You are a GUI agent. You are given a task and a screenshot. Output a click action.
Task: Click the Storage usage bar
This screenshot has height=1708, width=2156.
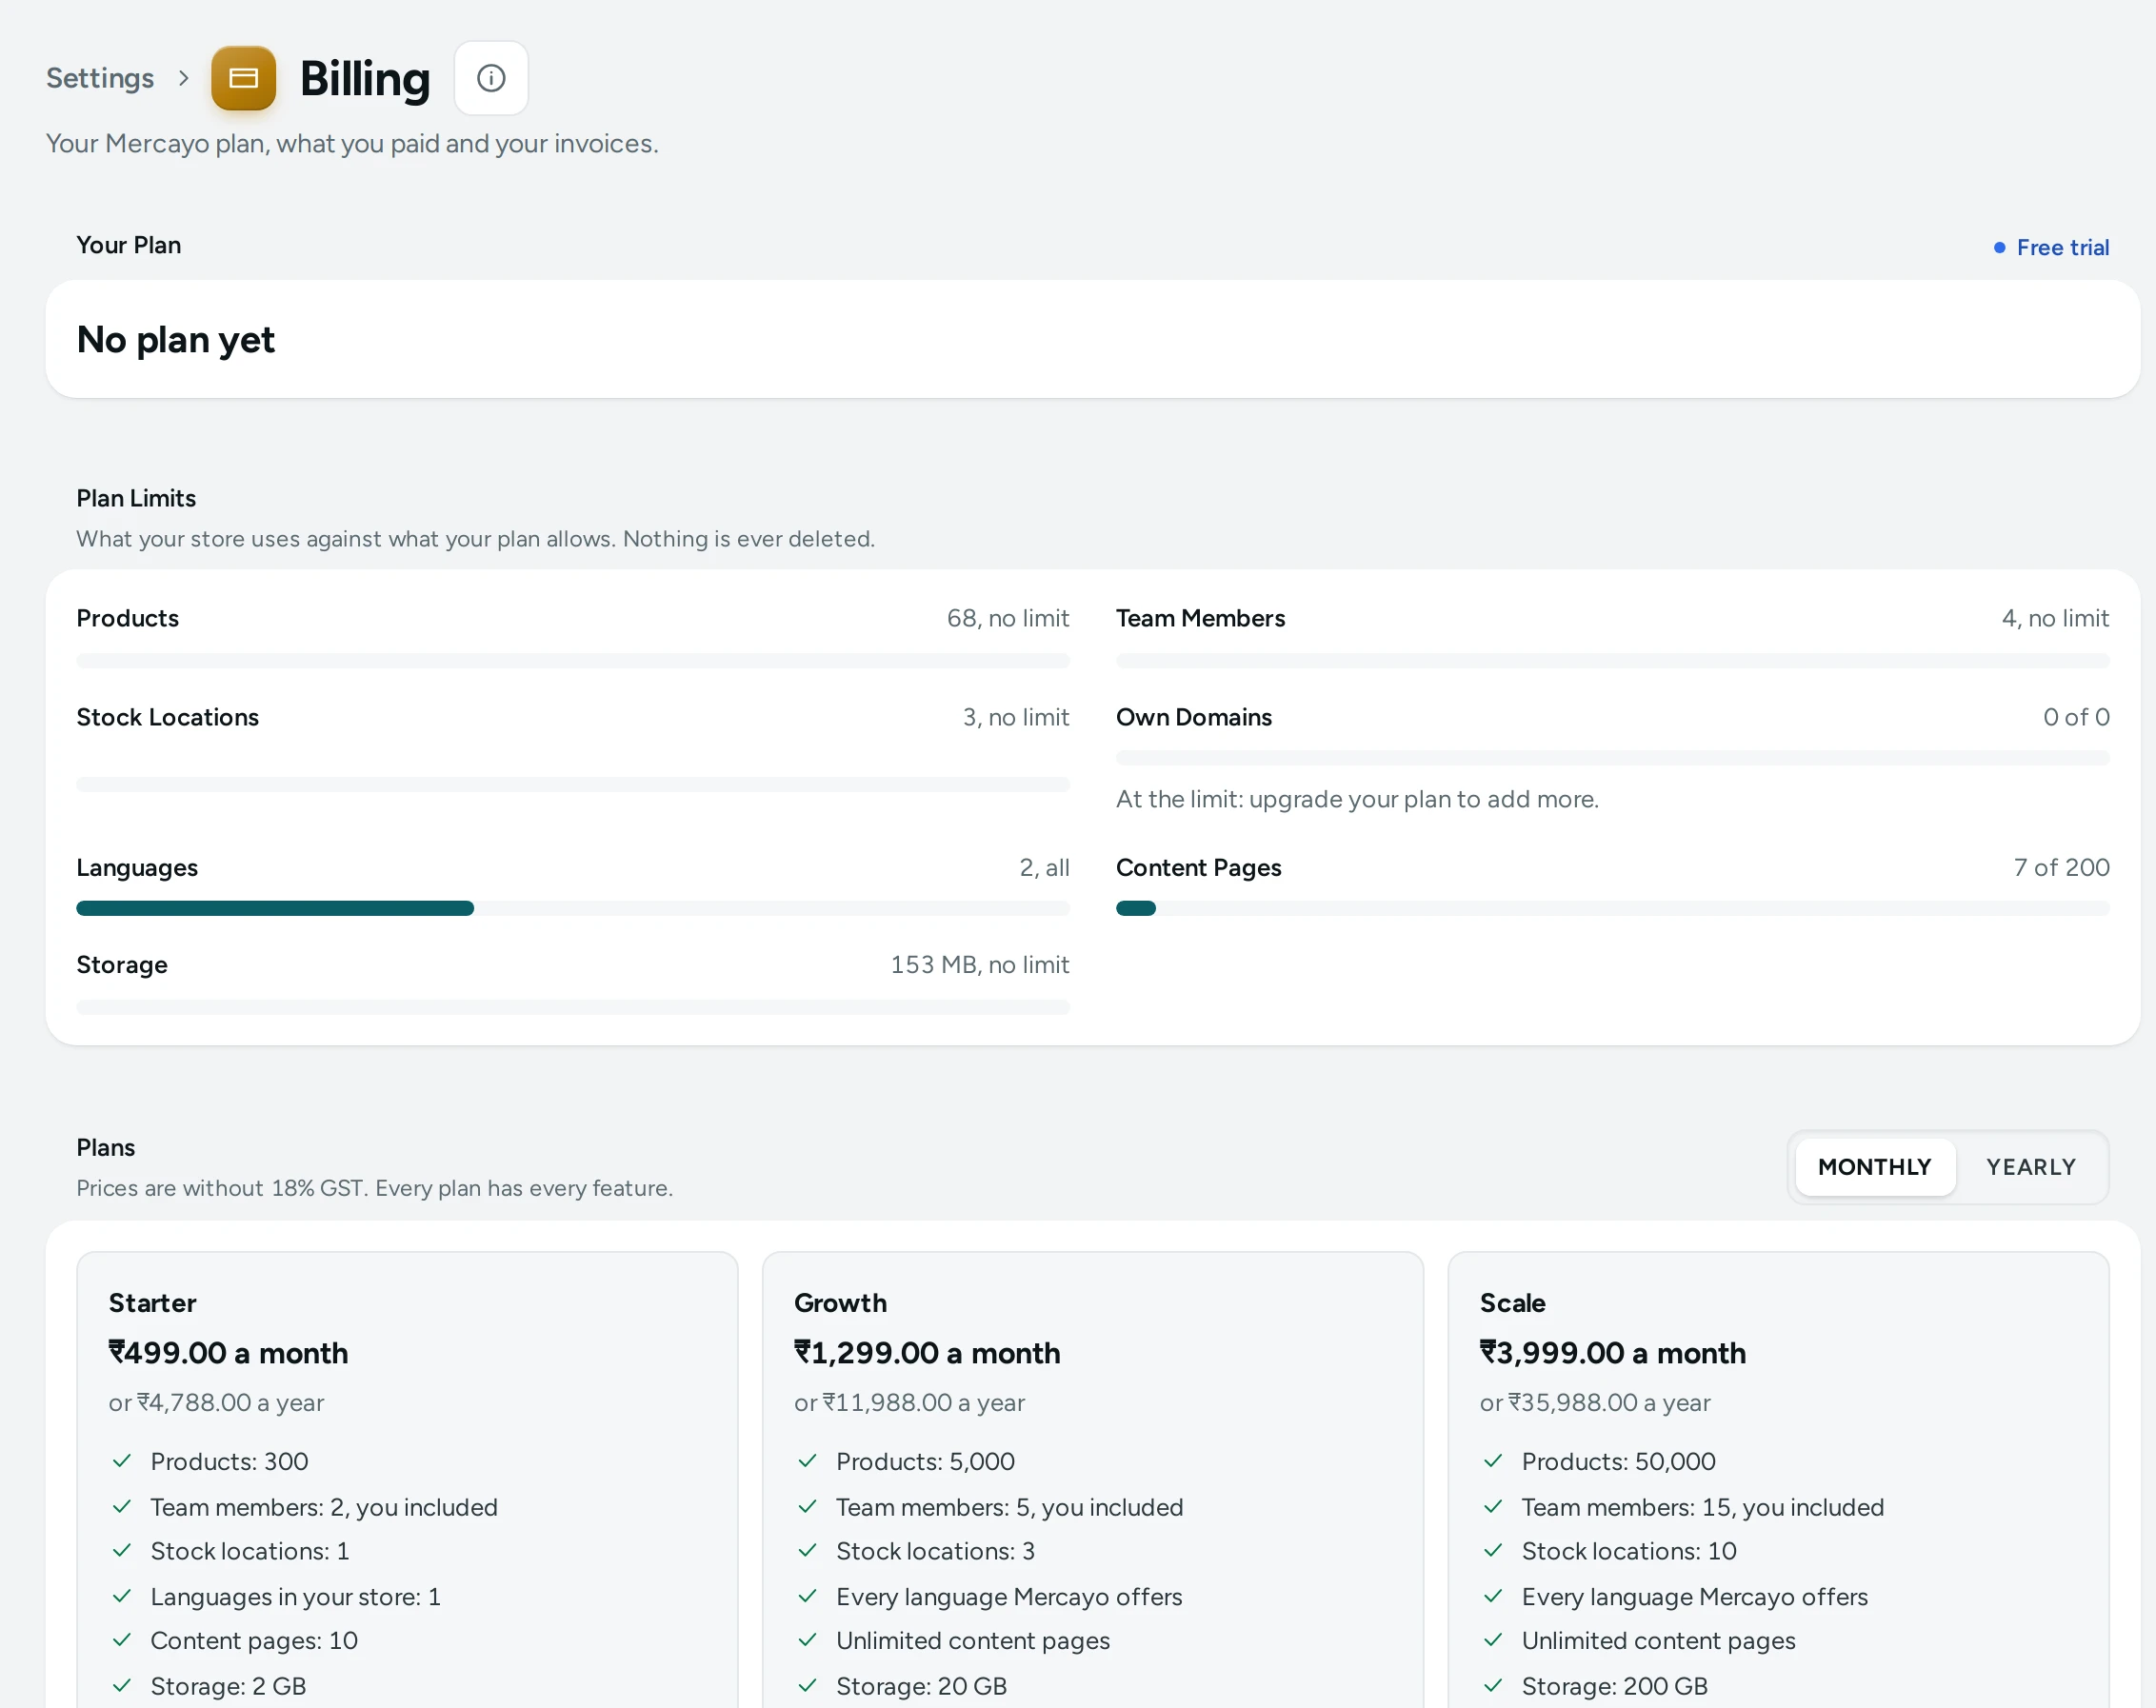pyautogui.click(x=573, y=1007)
